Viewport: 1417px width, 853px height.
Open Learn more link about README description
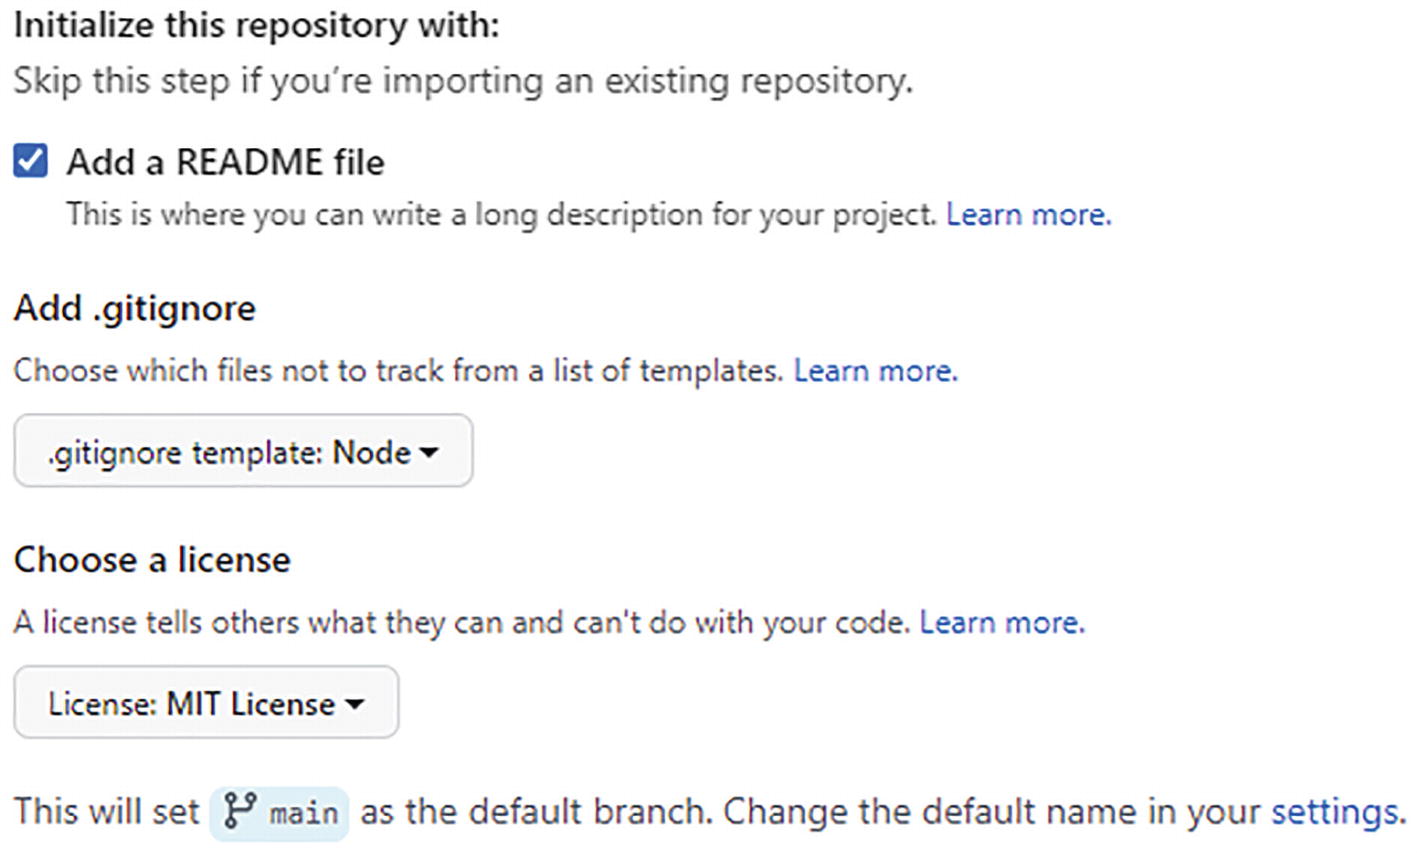coord(1028,215)
